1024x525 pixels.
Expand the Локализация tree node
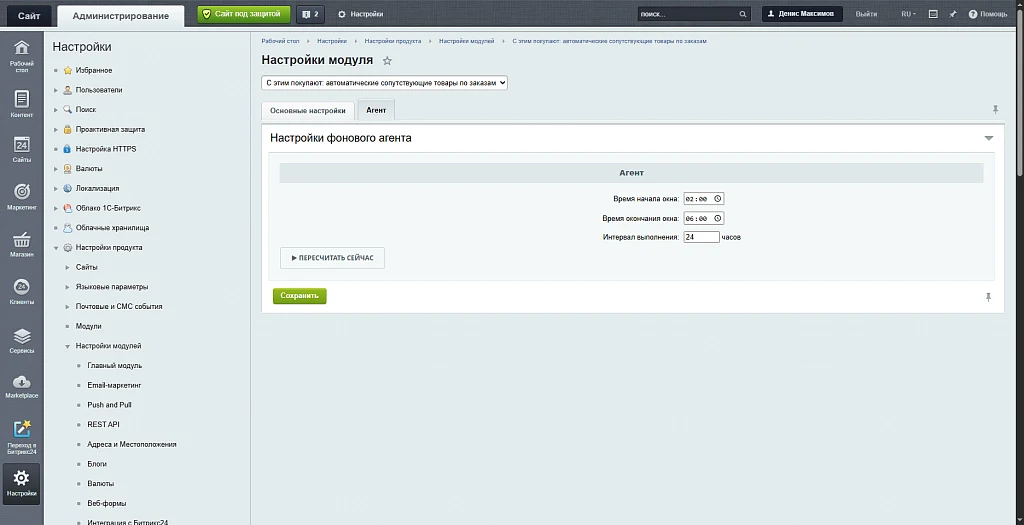56,189
